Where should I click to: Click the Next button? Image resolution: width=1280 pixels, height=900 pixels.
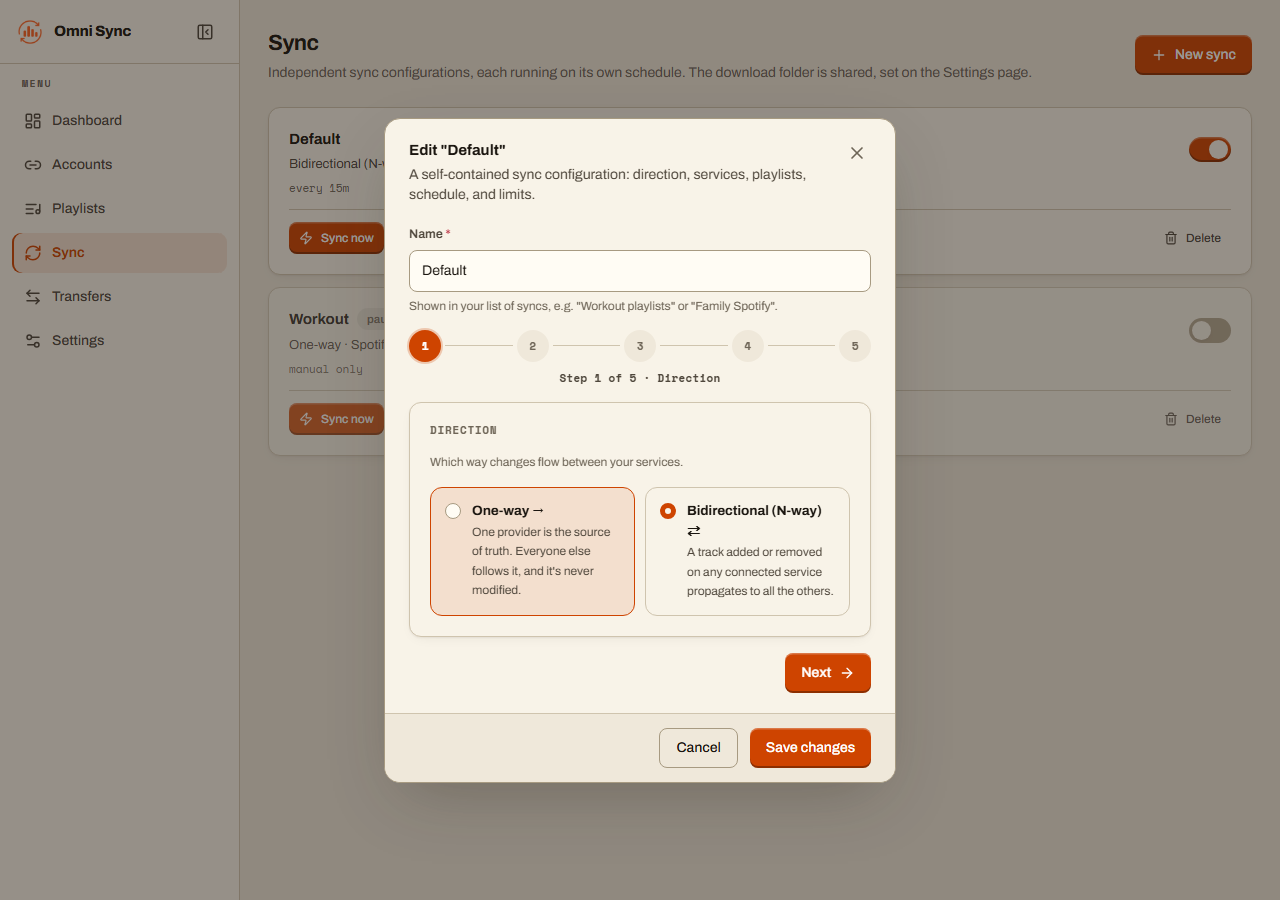[828, 673]
